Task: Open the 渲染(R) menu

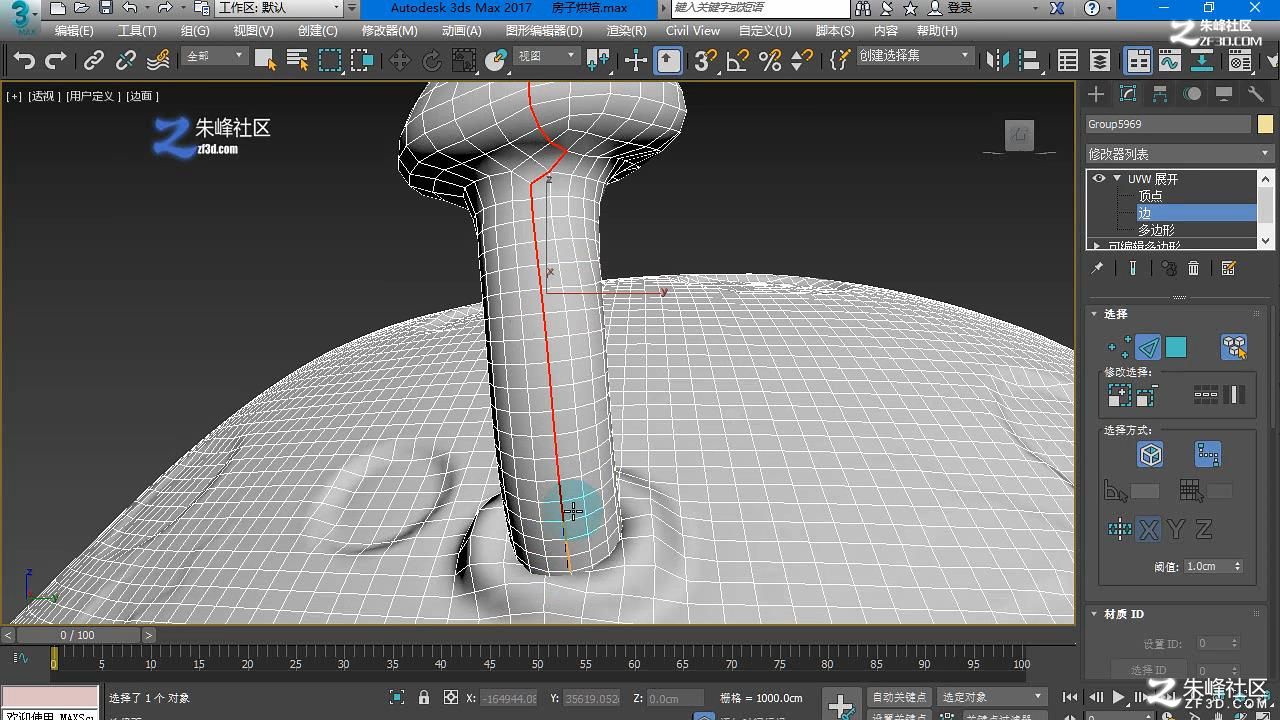Action: pos(627,31)
